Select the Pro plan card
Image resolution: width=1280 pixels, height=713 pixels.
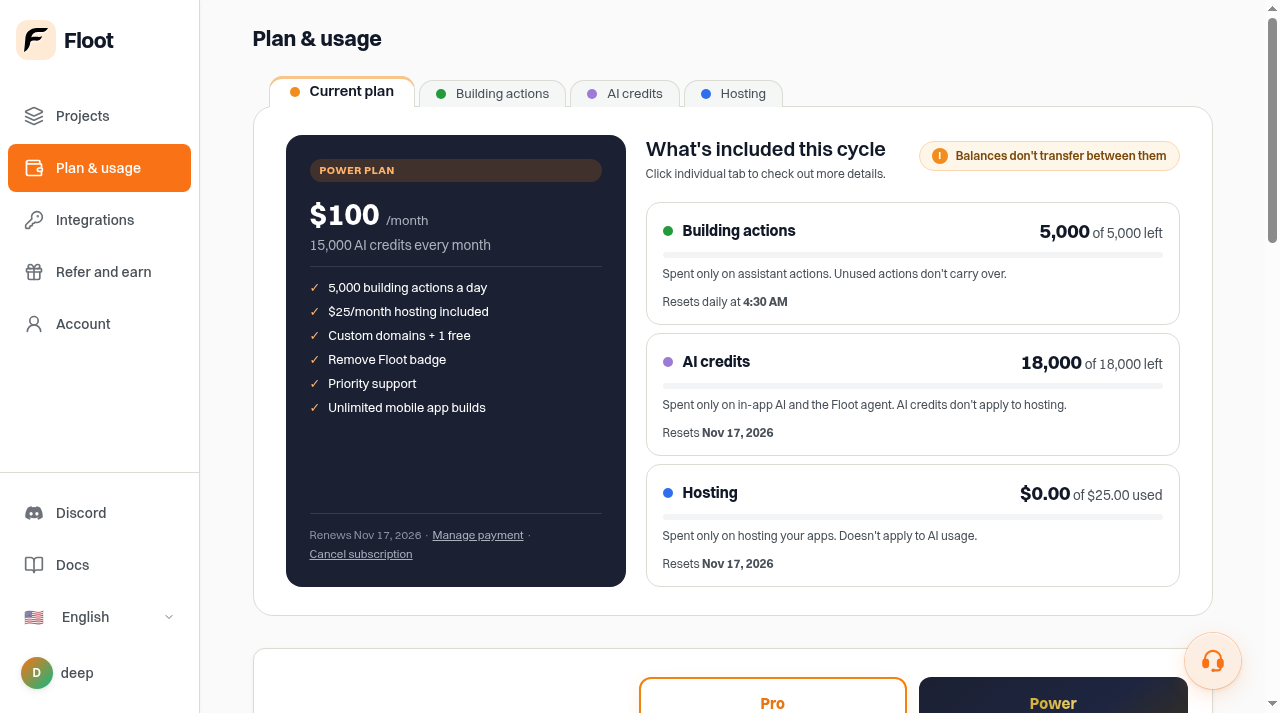click(x=773, y=696)
